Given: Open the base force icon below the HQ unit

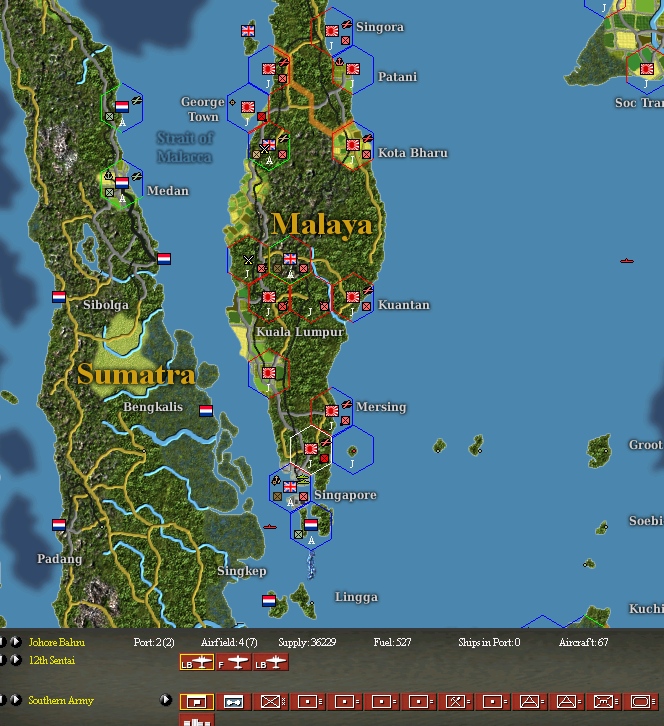Looking at the screenshot, I should pyautogui.click(x=197, y=720).
